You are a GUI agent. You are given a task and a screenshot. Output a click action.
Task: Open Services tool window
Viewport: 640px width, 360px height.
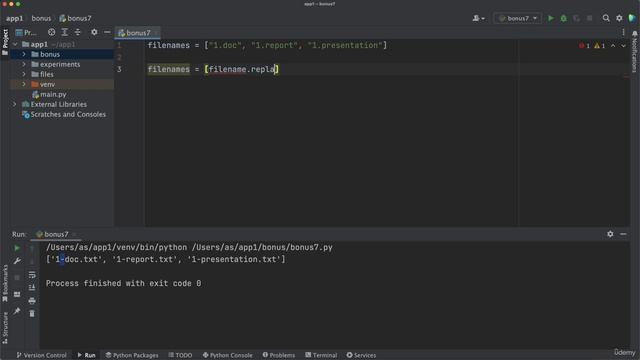click(x=361, y=355)
